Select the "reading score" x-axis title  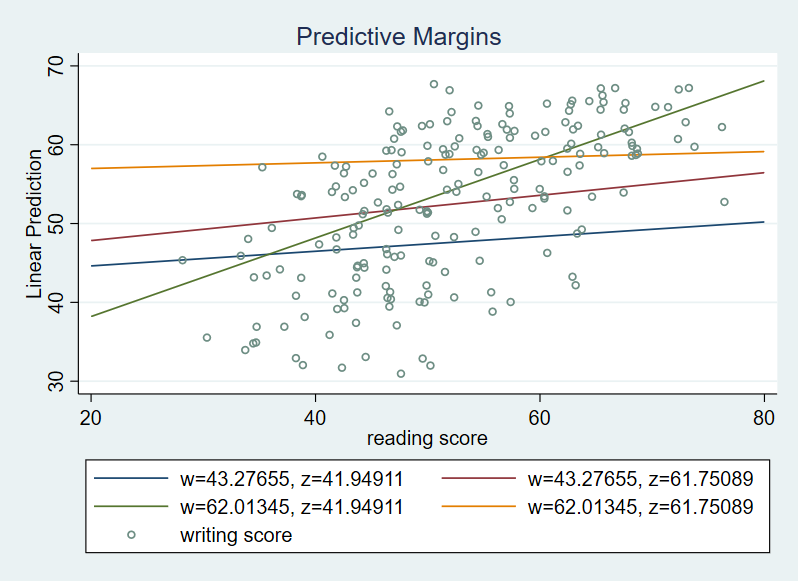tap(427, 438)
